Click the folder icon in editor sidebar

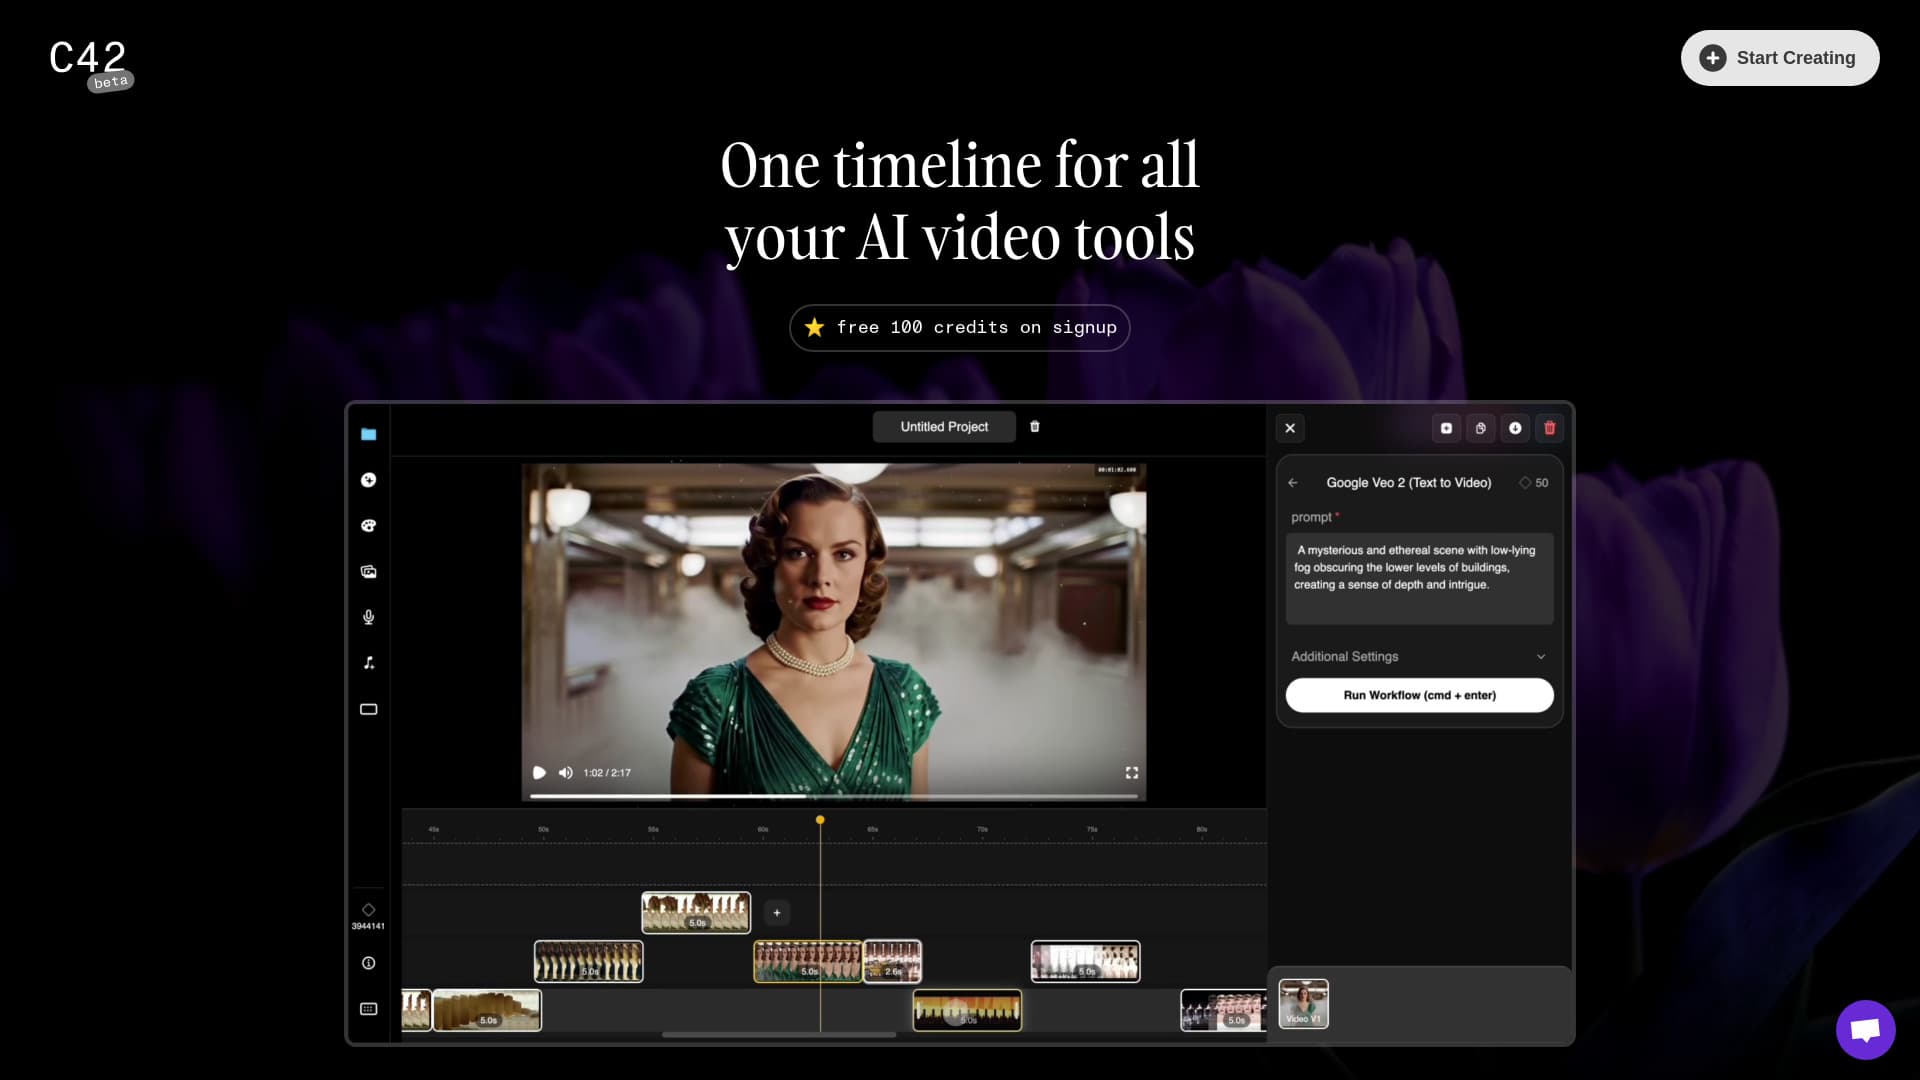point(368,434)
